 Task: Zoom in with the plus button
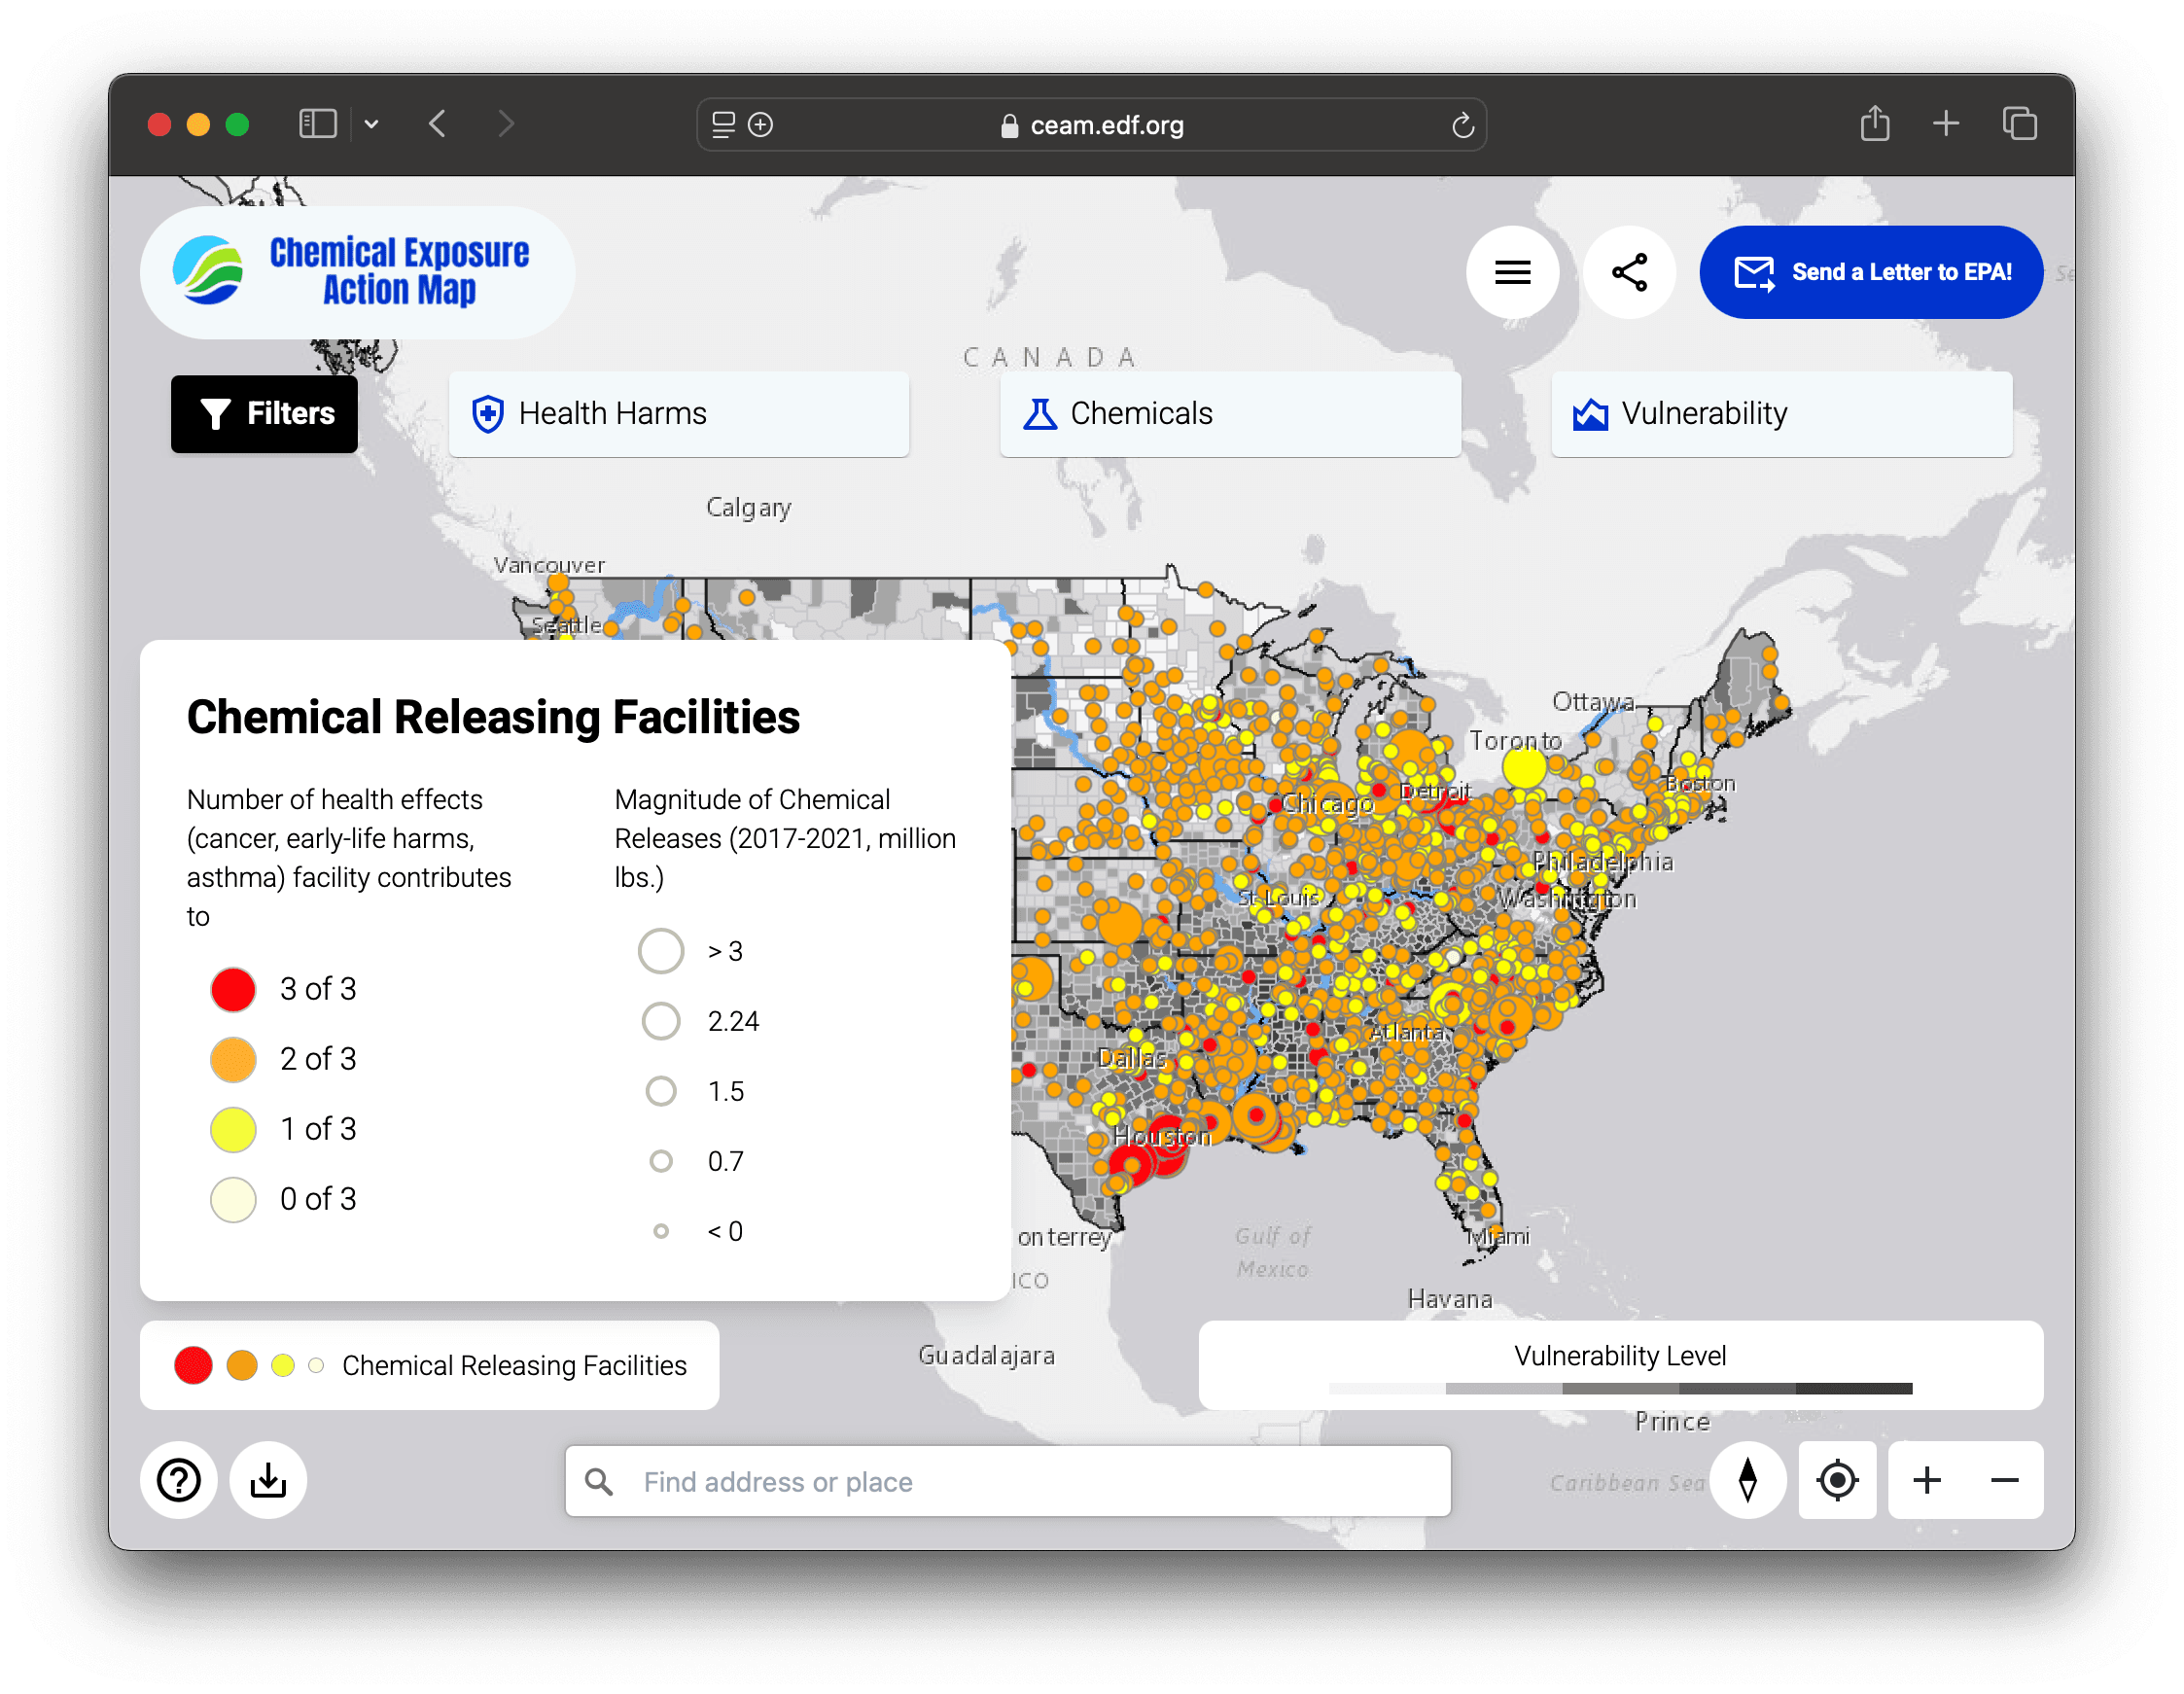click(1927, 1480)
